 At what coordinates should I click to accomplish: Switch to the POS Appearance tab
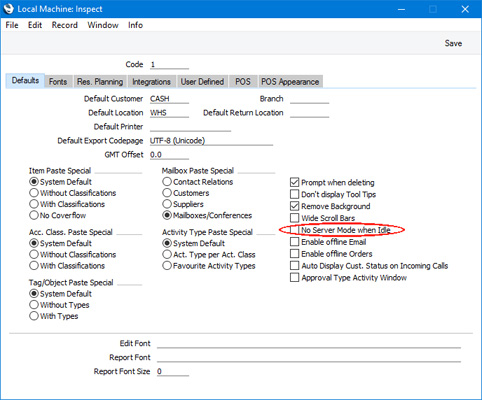(x=290, y=82)
